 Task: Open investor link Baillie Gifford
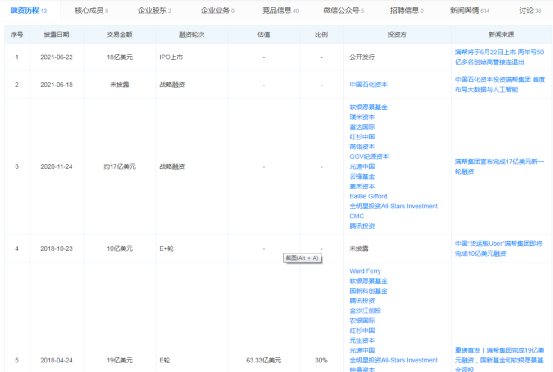(368, 196)
